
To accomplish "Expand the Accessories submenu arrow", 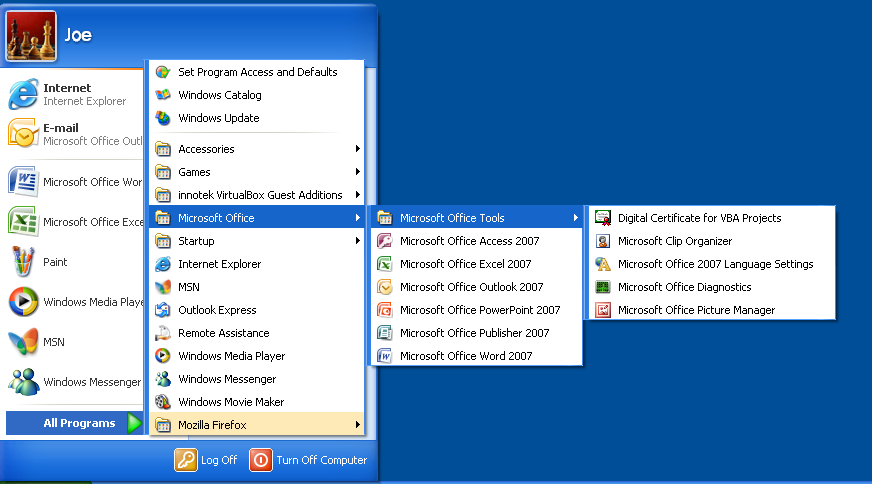I will 358,149.
